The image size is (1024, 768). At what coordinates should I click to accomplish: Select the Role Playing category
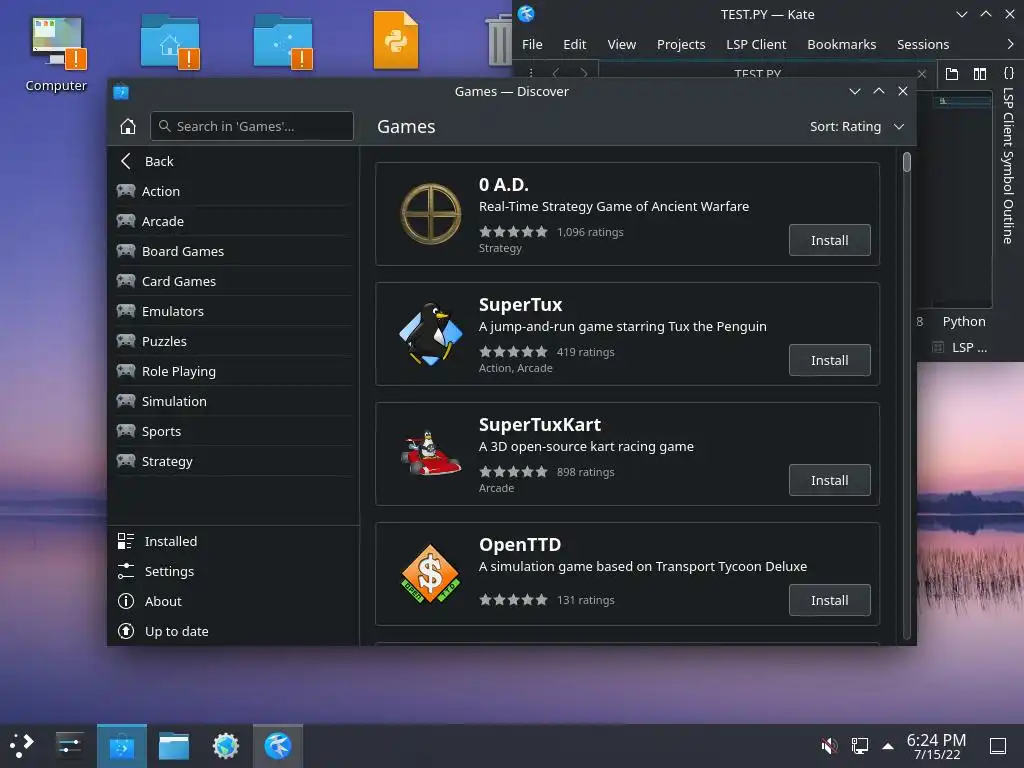coord(233,371)
